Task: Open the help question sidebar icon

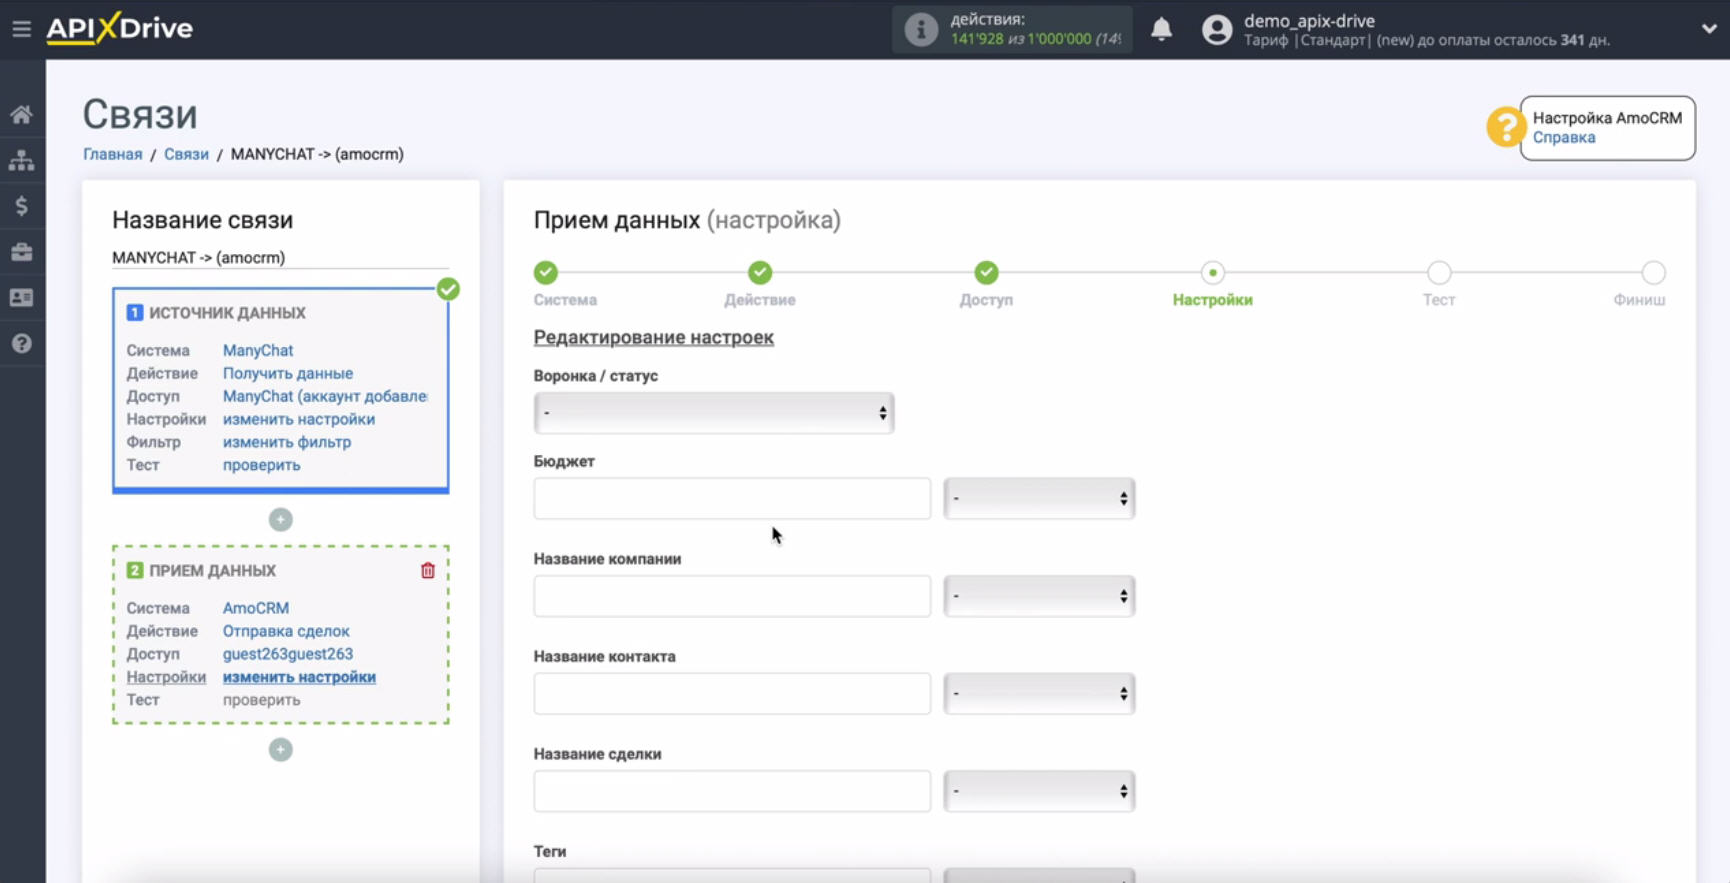Action: (x=21, y=344)
